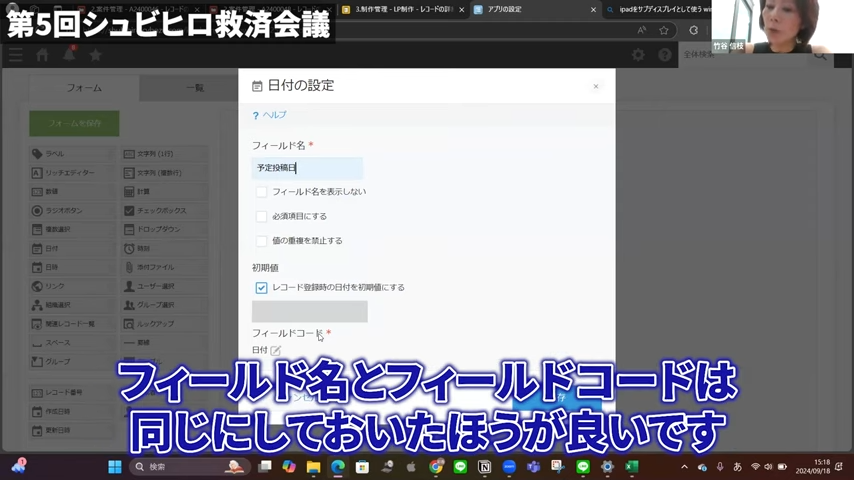Add the 罫線 element from the palette
854x480 pixels.
(x=164, y=343)
